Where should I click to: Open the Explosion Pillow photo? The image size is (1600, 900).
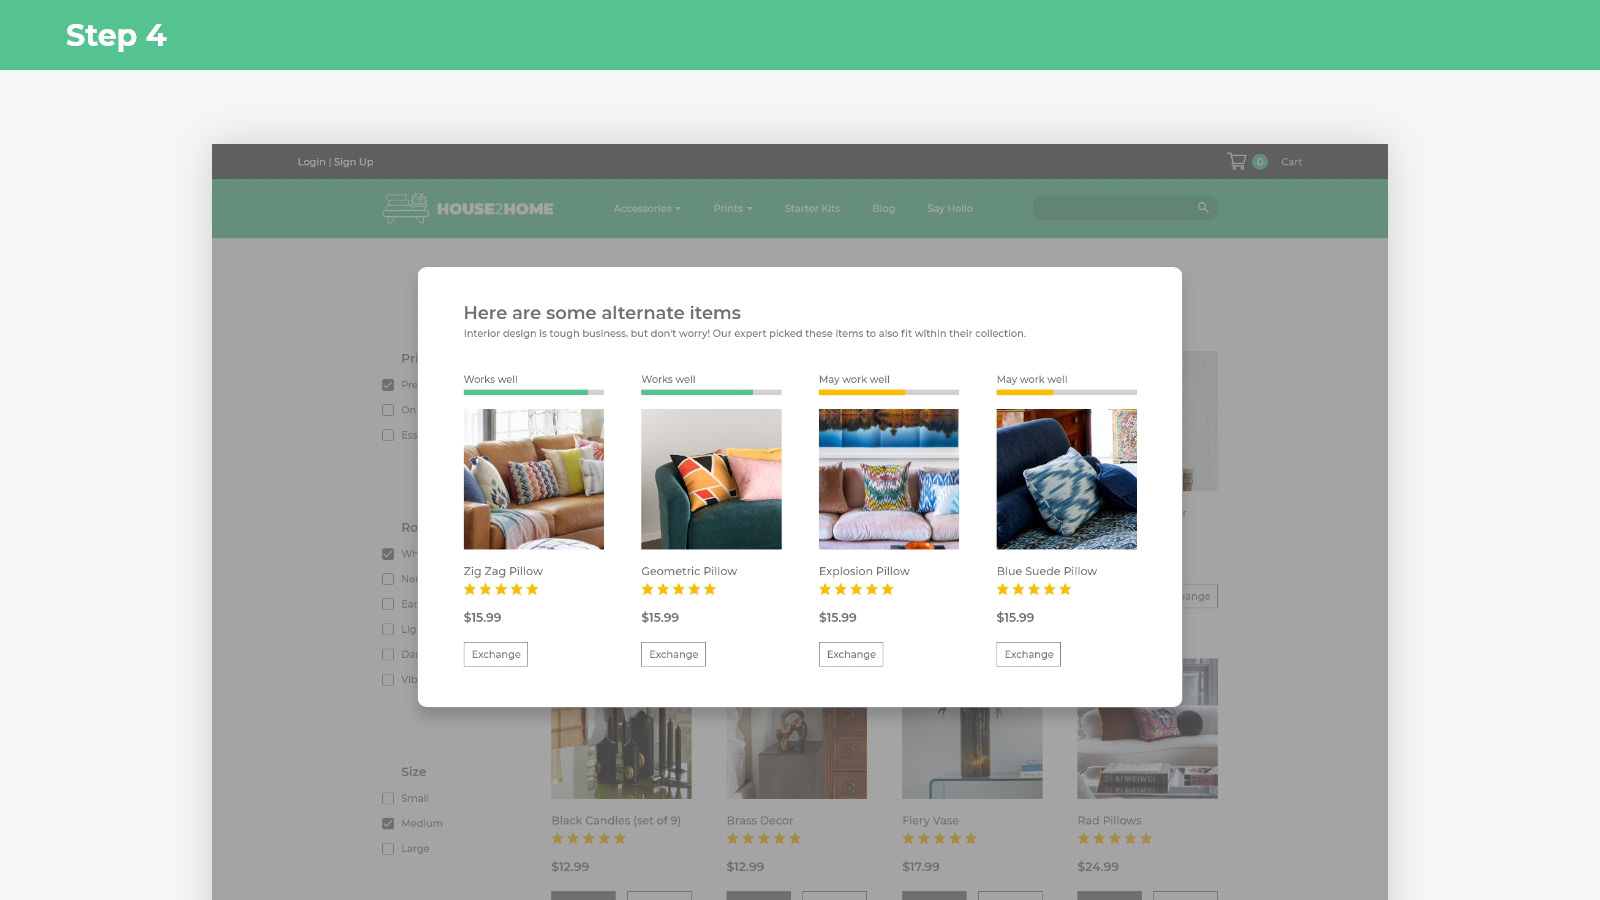(889, 479)
